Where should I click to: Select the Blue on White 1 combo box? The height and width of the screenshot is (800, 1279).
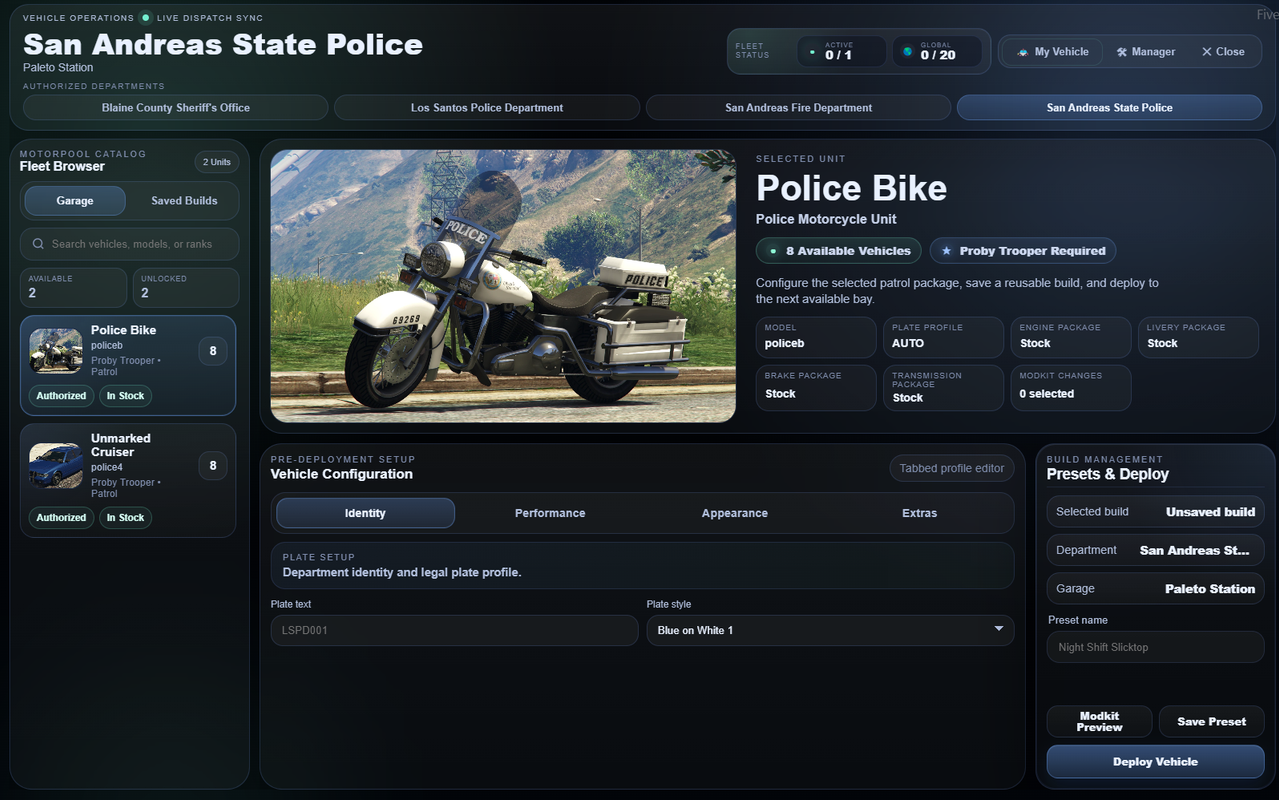point(830,630)
